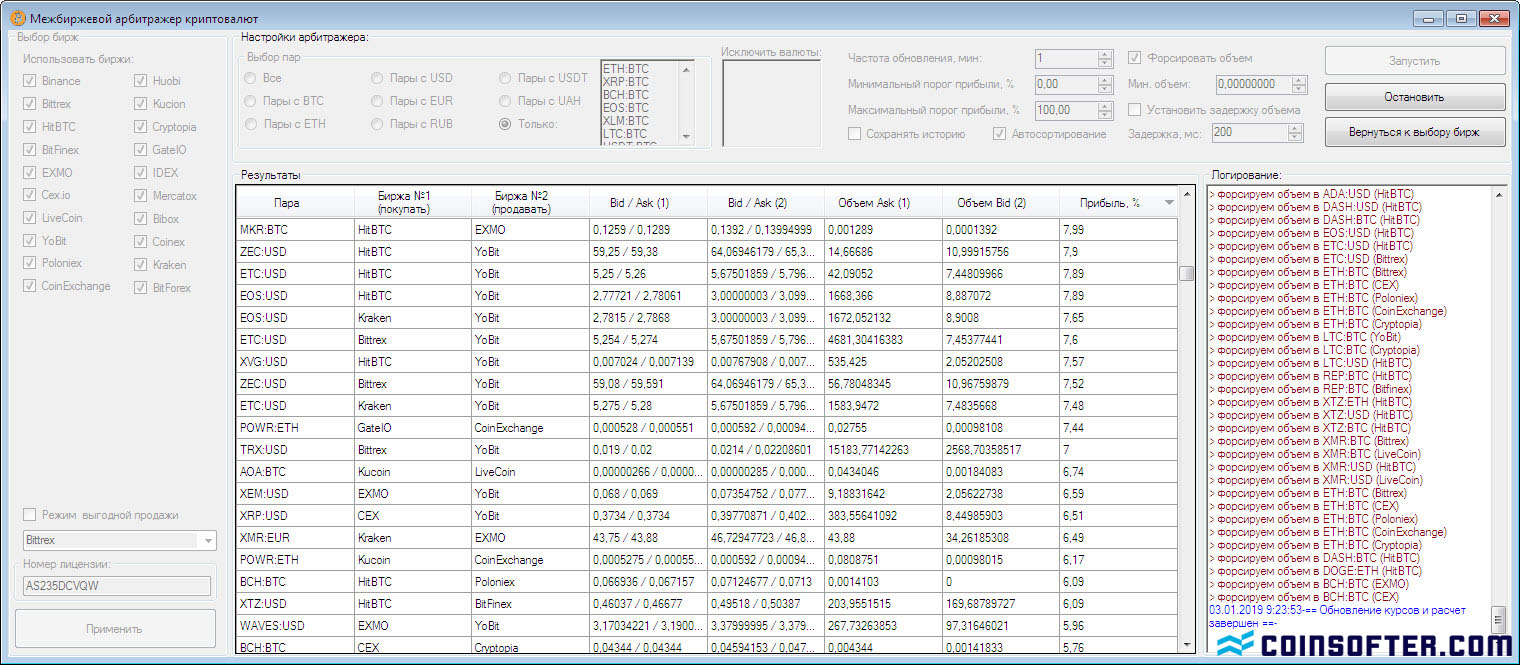Click the Прибыль column sort arrow
The width and height of the screenshot is (1520, 665).
click(1169, 203)
